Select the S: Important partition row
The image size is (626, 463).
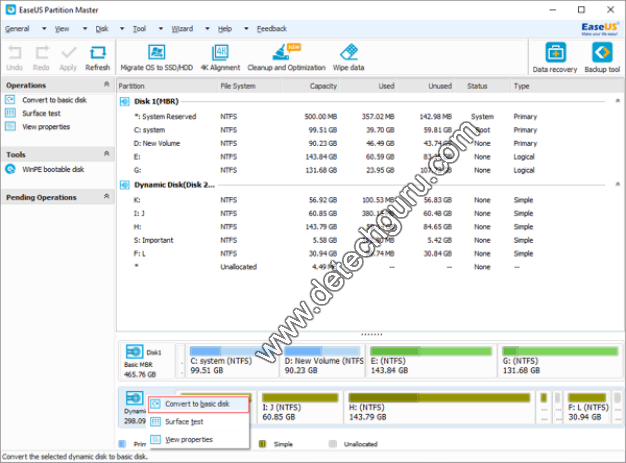[x=369, y=240]
